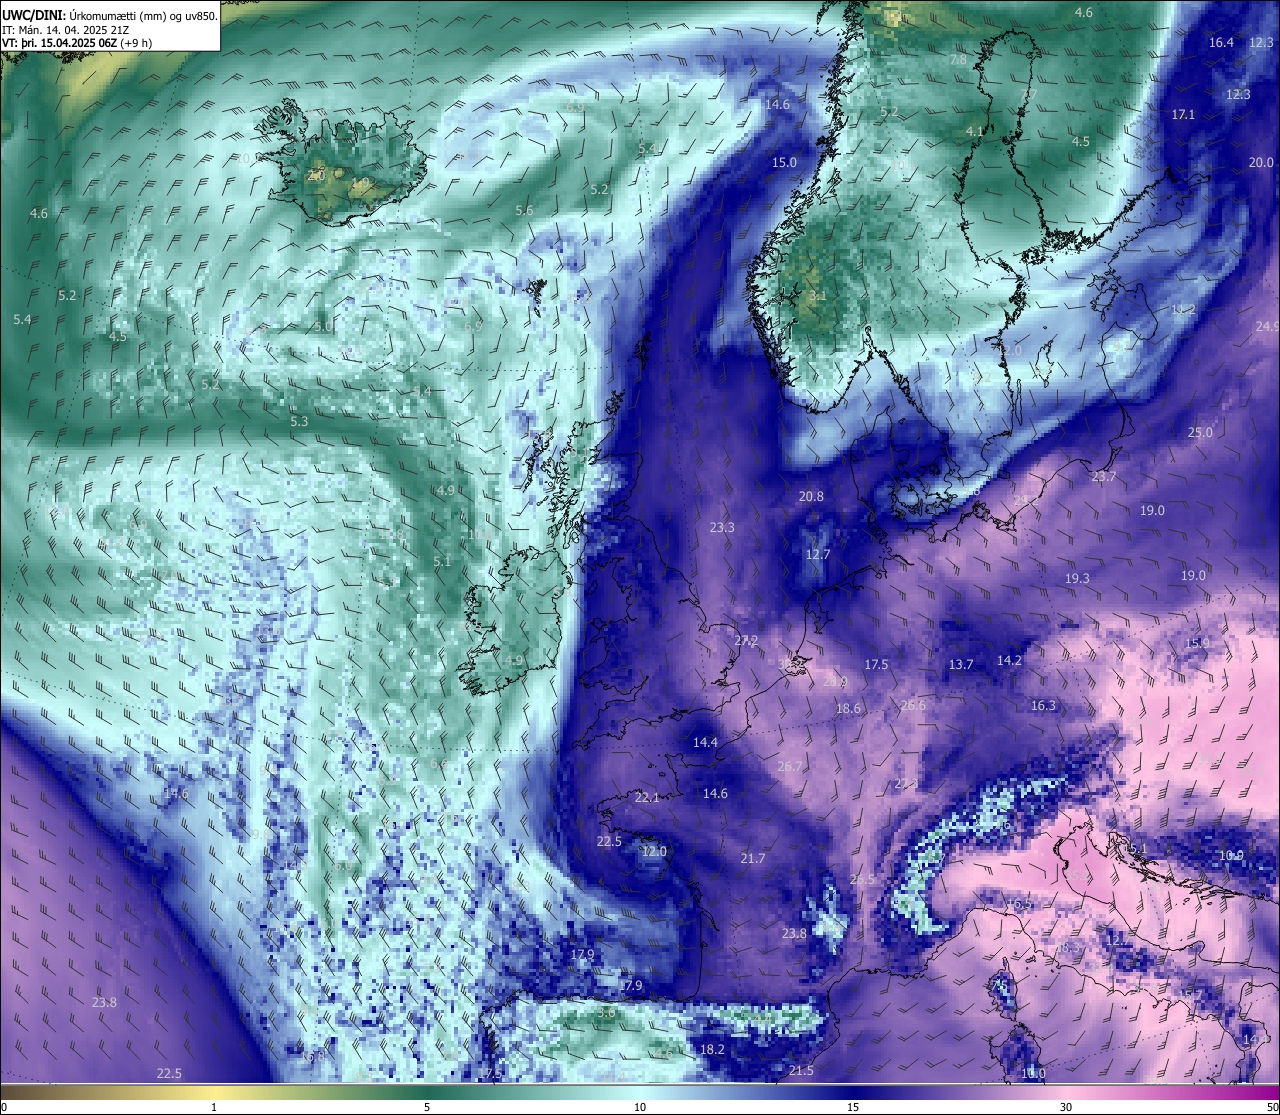Click the value label '17.1'
Screen dimensions: 1280x1115
coord(1183,114)
